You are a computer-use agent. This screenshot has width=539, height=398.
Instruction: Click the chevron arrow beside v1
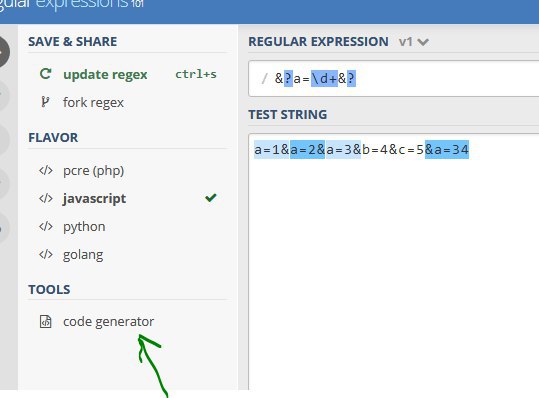[423, 42]
